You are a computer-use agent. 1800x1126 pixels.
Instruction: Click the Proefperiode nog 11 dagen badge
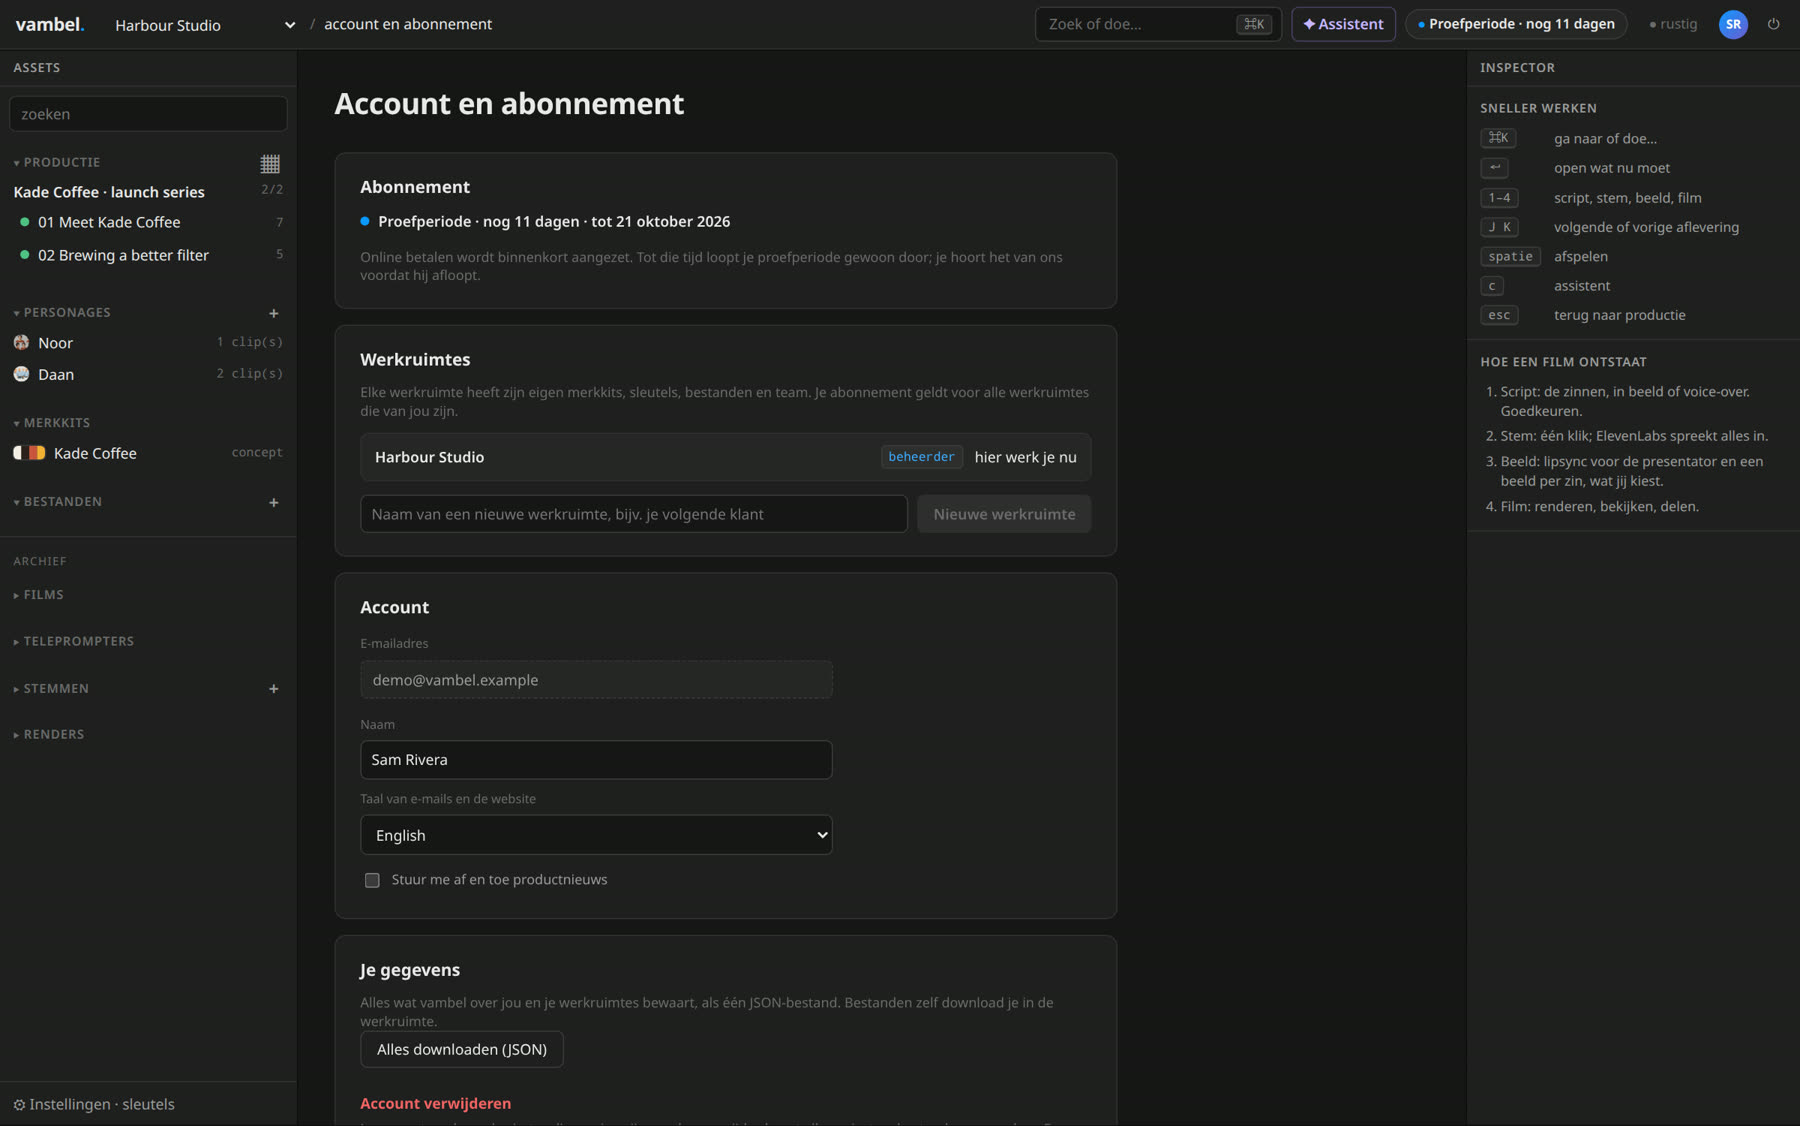point(1516,24)
